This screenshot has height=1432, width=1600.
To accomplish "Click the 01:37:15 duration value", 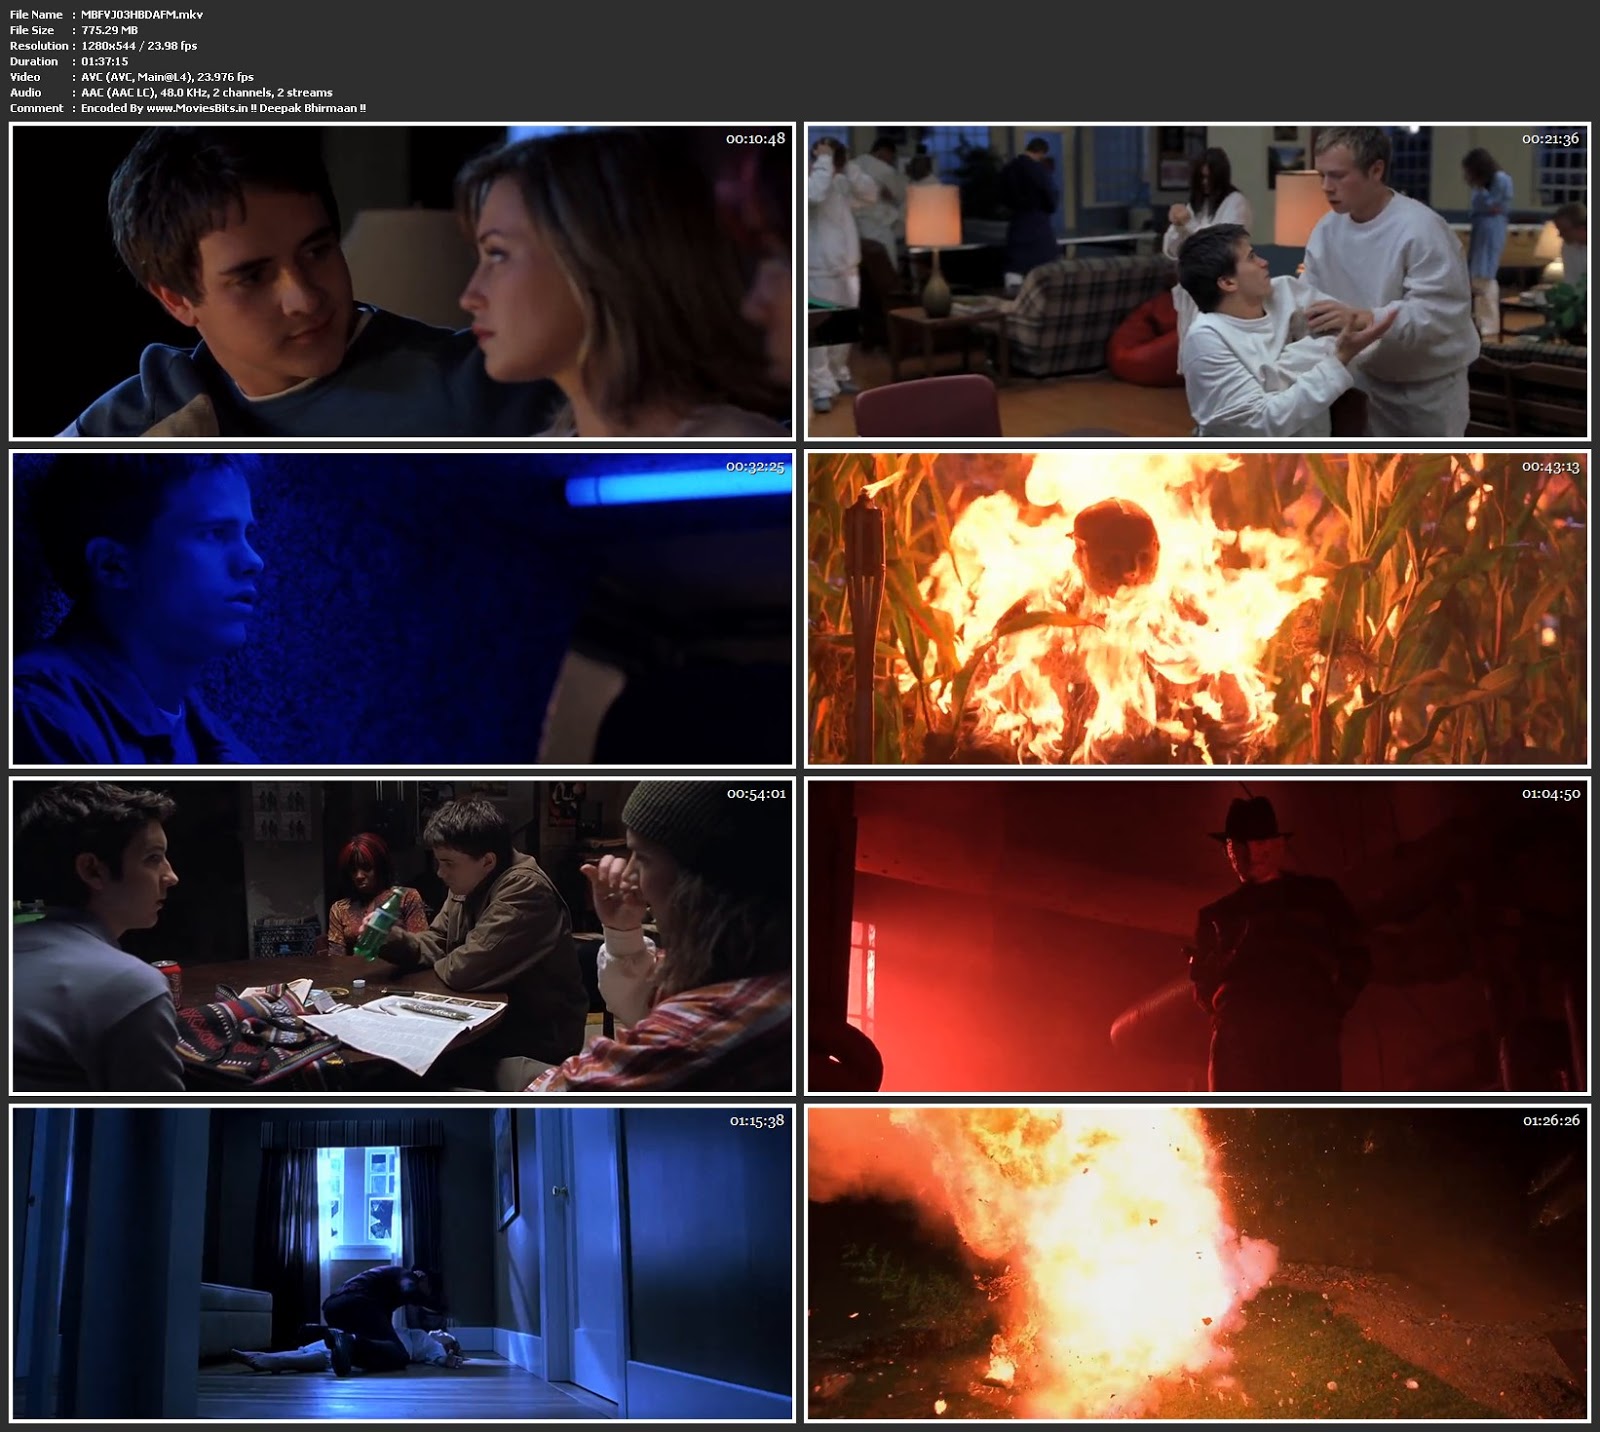I will (104, 61).
